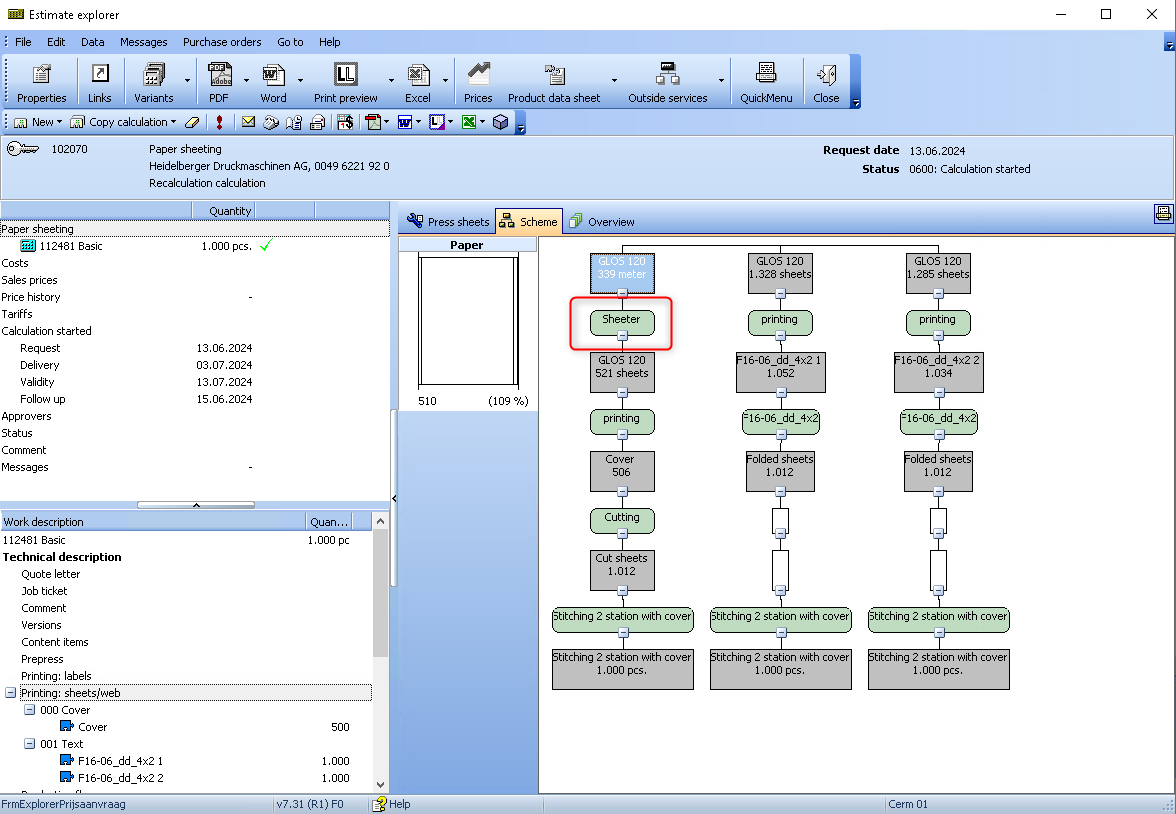Click the large Excel toolbar button
Image resolution: width=1176 pixels, height=814 pixels.
click(x=418, y=82)
